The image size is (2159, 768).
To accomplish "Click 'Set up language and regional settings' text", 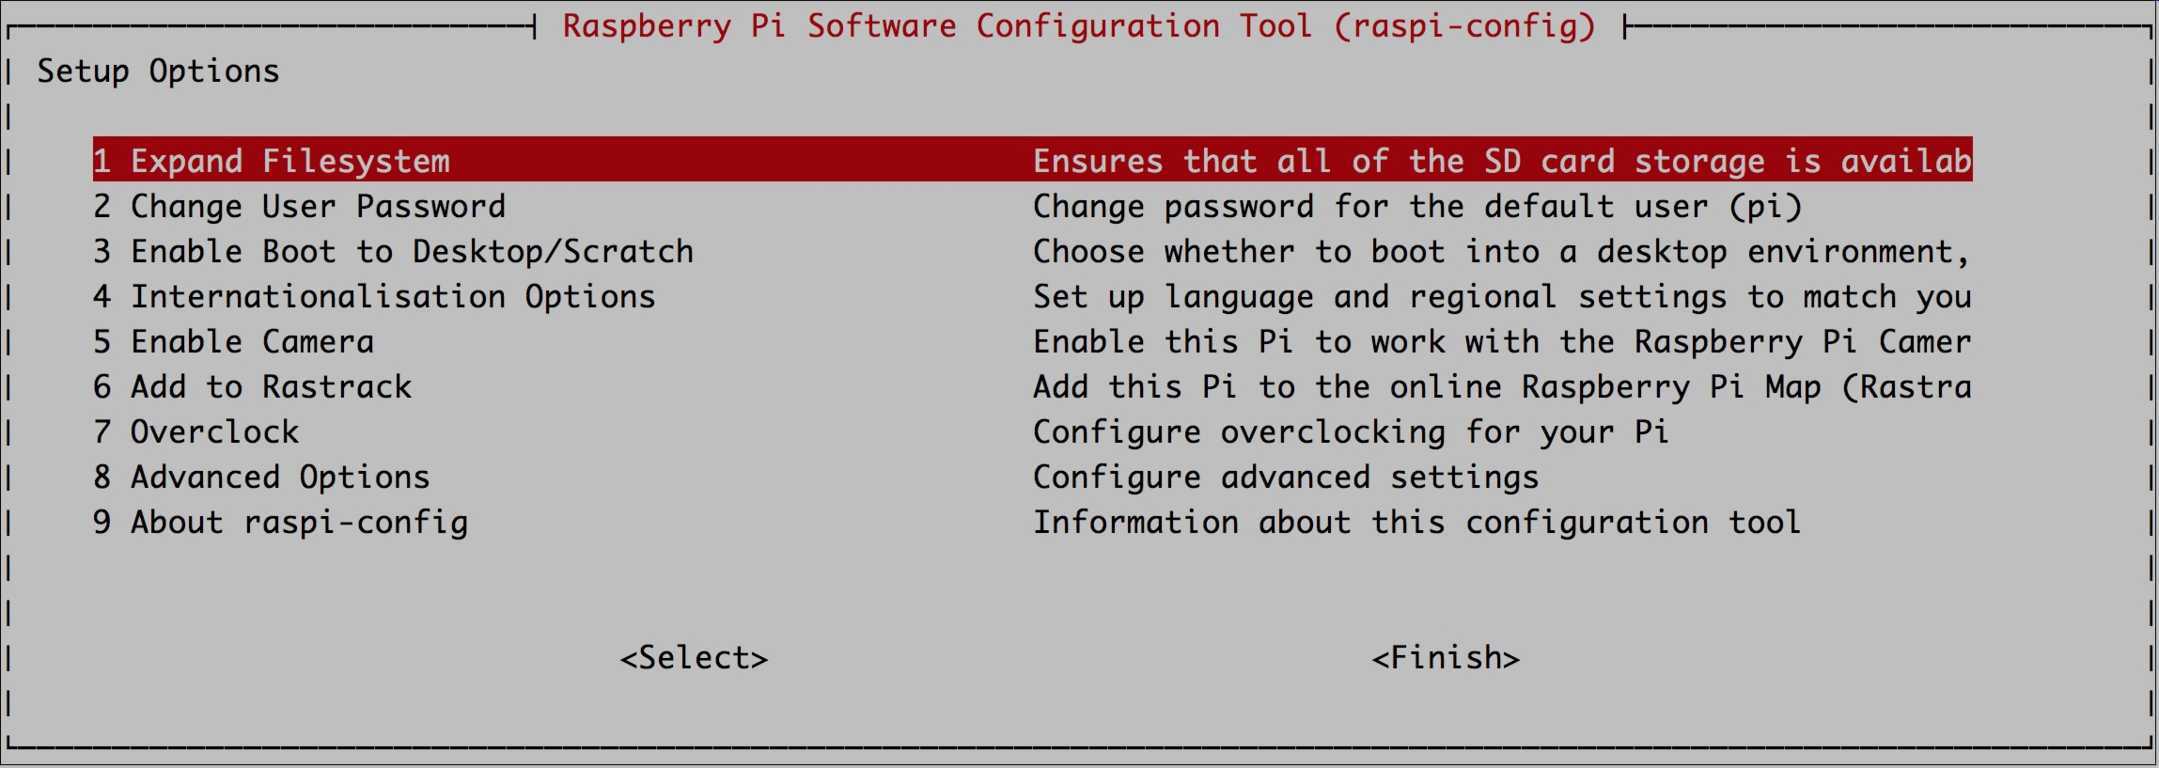I will 1380,296.
